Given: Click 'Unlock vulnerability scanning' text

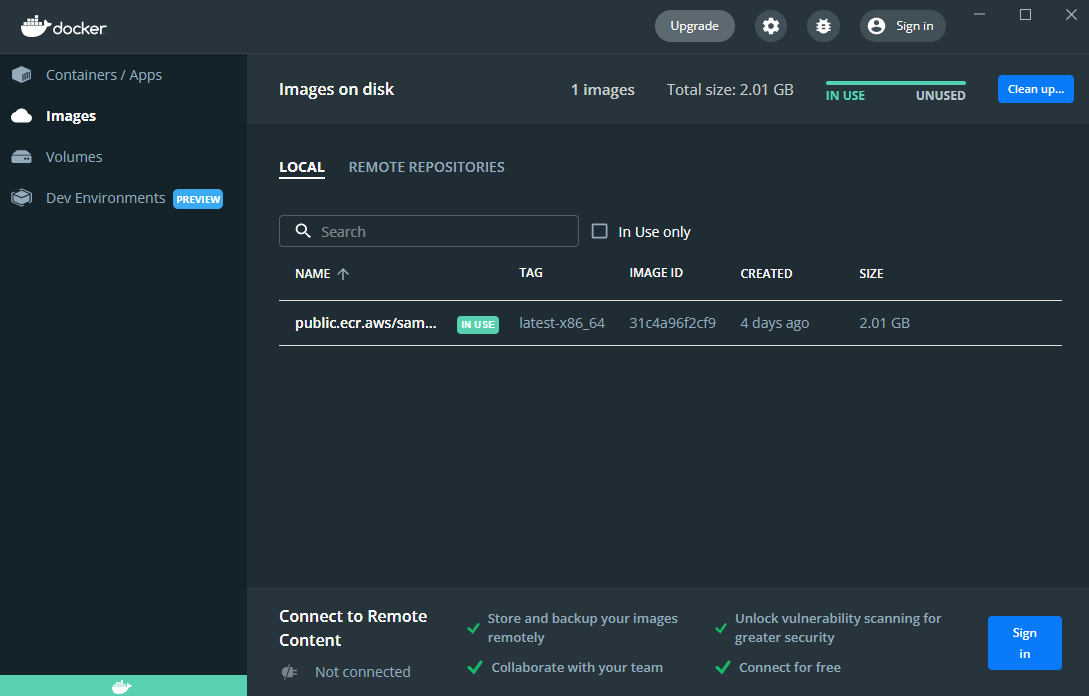Looking at the screenshot, I should (x=838, y=628).
